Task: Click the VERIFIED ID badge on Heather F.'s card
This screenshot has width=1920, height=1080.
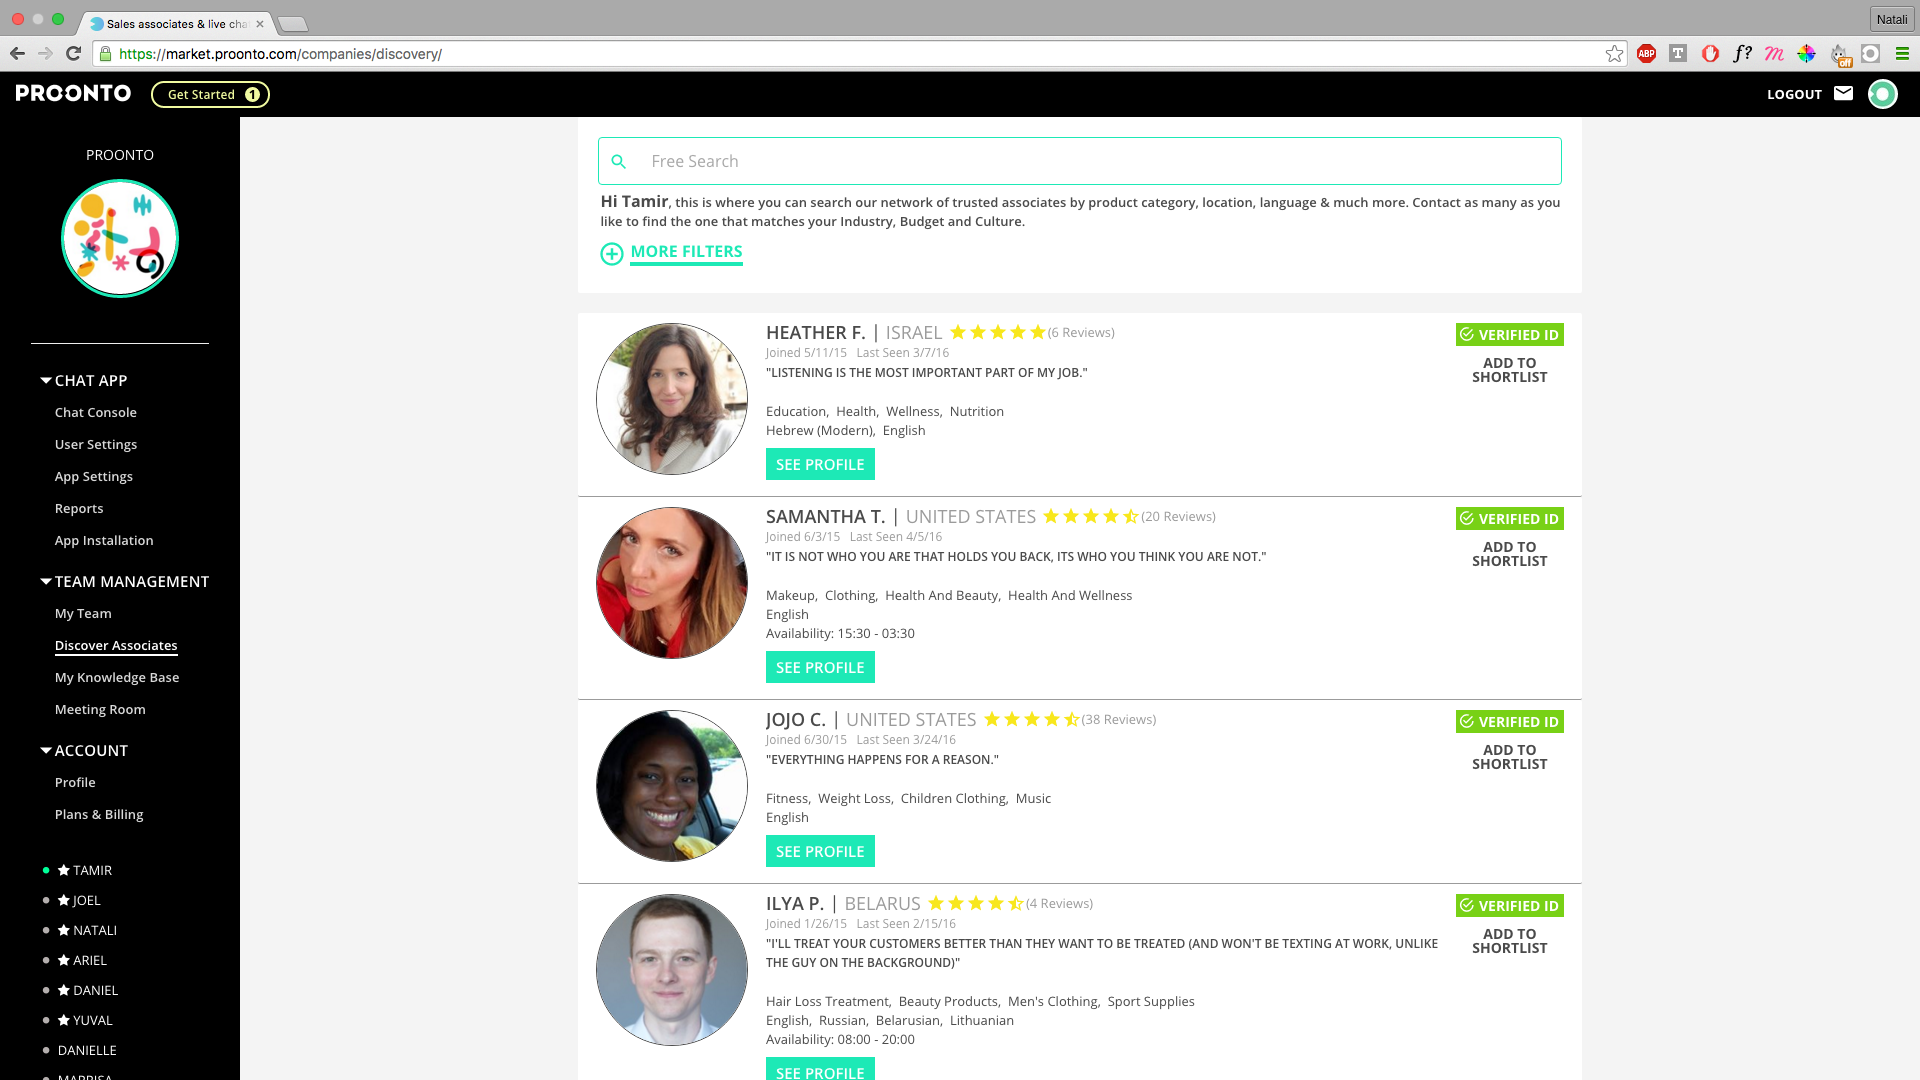Action: point(1508,334)
